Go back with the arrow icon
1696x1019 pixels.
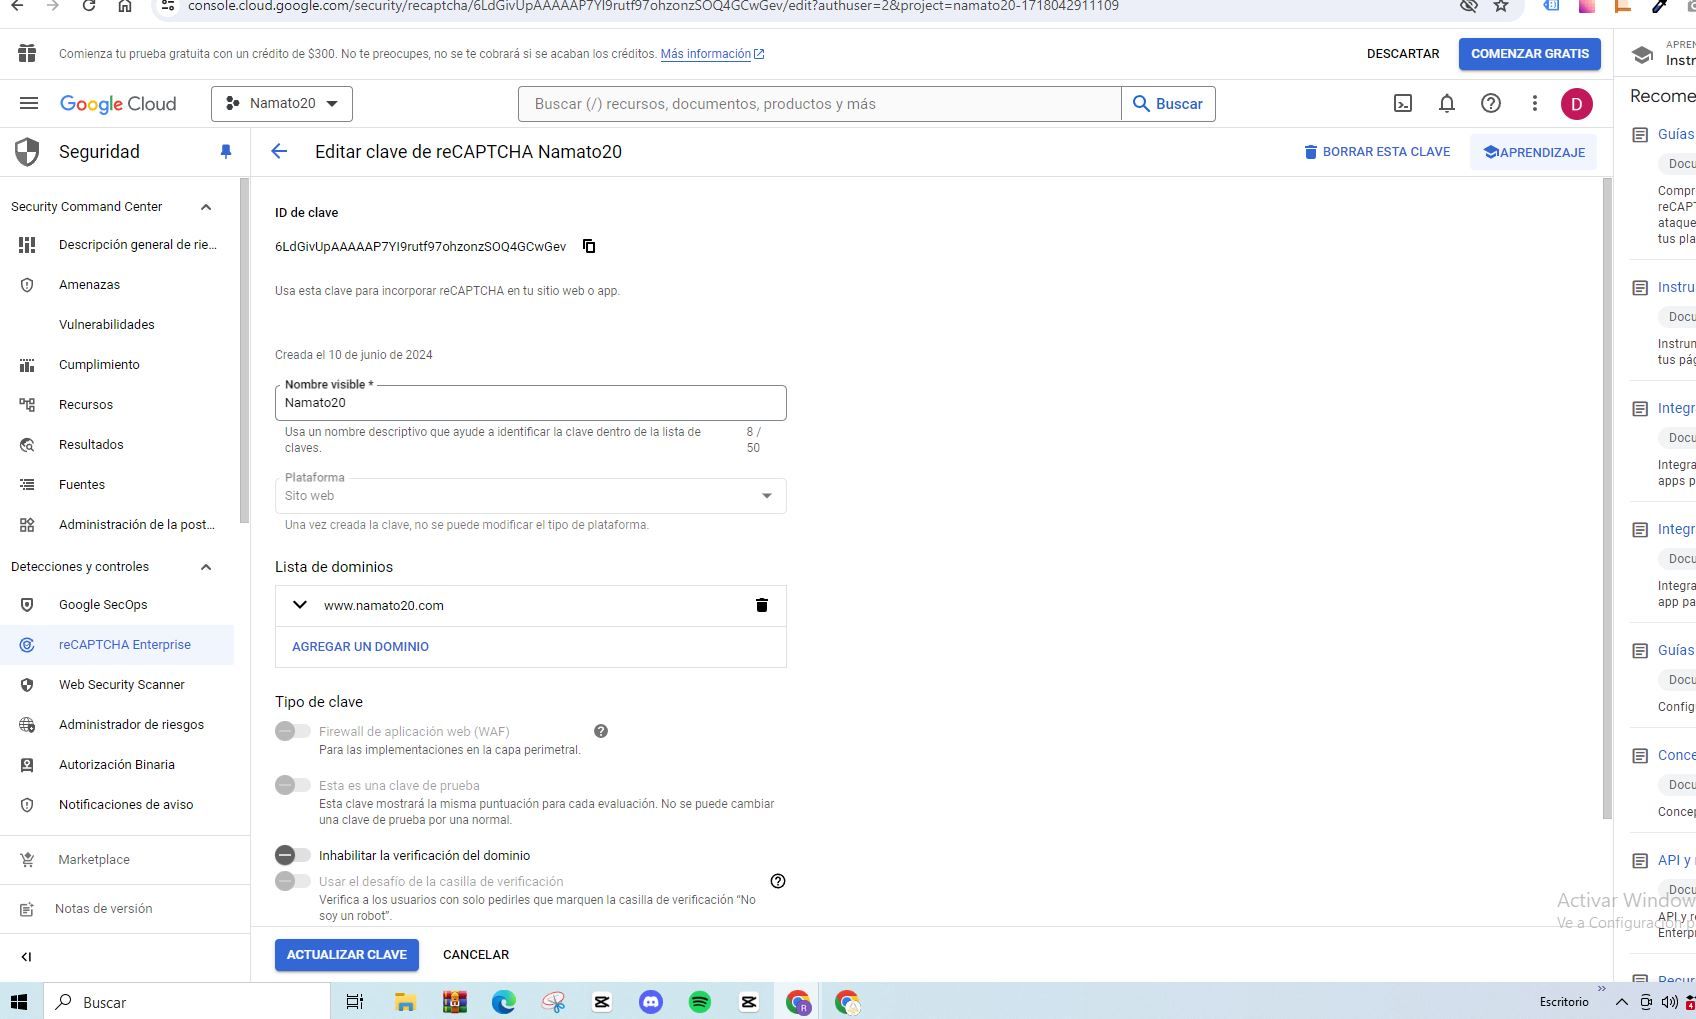point(279,152)
